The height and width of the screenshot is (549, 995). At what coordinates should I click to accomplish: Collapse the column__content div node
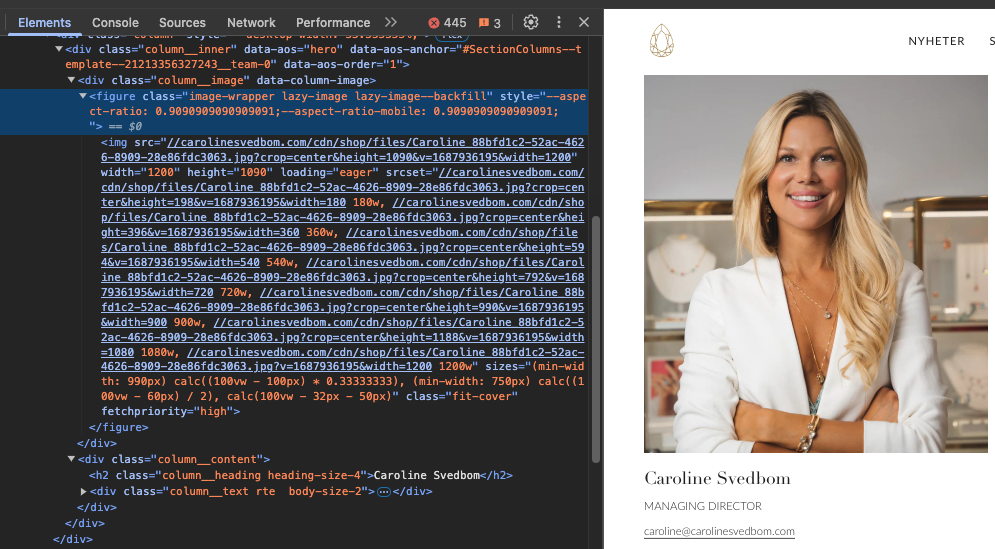point(71,459)
